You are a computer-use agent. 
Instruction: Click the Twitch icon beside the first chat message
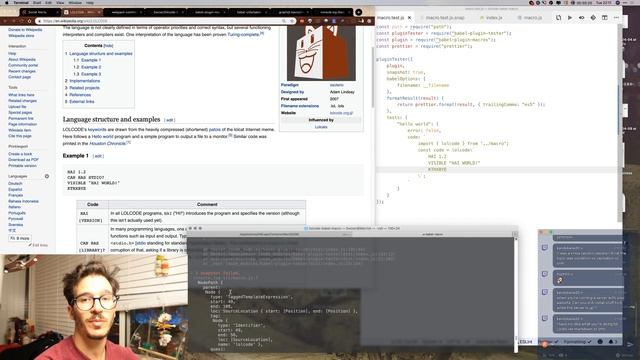coord(544,248)
